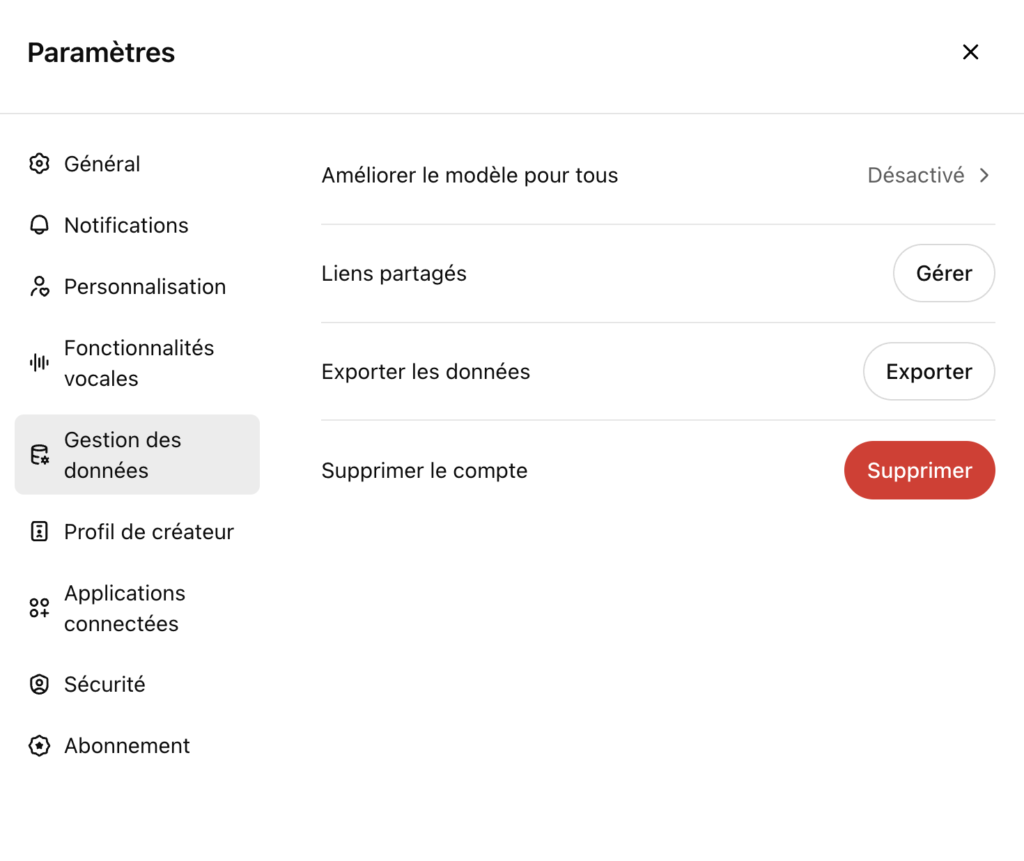Image resolution: width=1024 pixels, height=861 pixels.
Task: Click the Applications connectées apps icon
Action: (39, 607)
